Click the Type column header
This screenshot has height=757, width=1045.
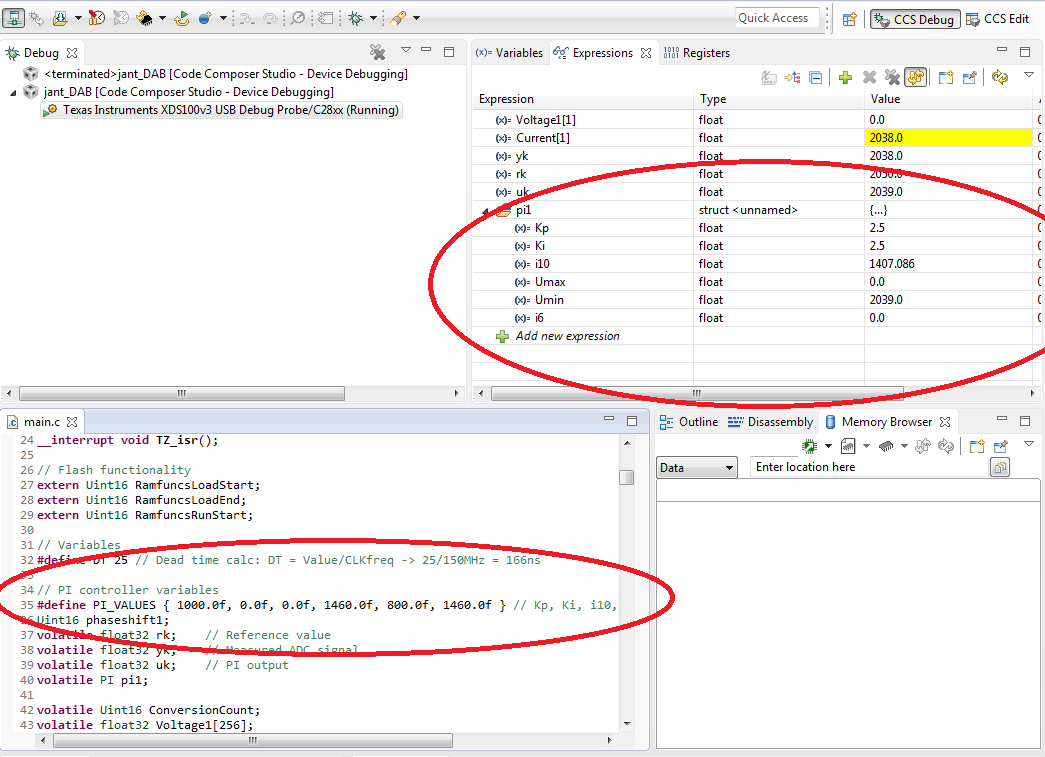coord(778,99)
